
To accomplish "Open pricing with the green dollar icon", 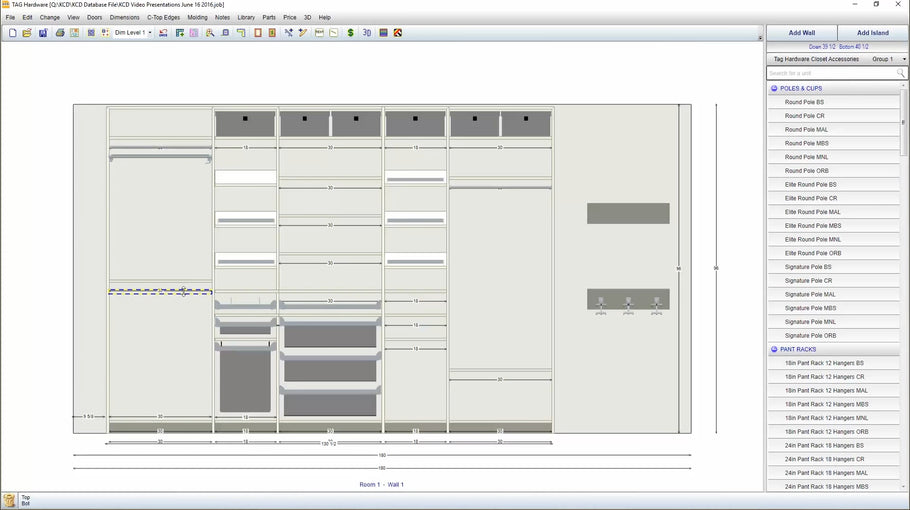I will [x=350, y=33].
